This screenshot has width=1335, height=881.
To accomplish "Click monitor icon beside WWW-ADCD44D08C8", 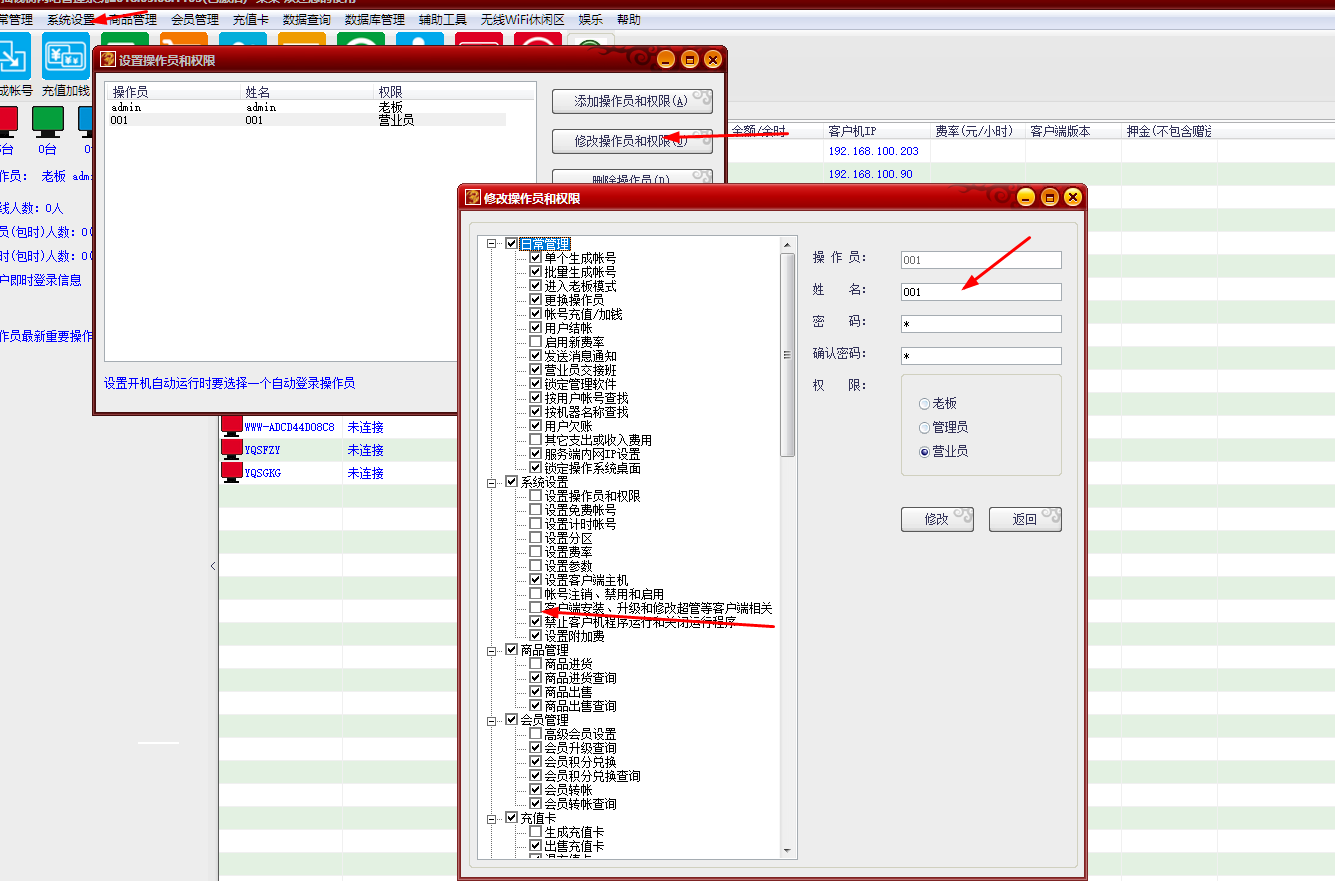I will 232,426.
